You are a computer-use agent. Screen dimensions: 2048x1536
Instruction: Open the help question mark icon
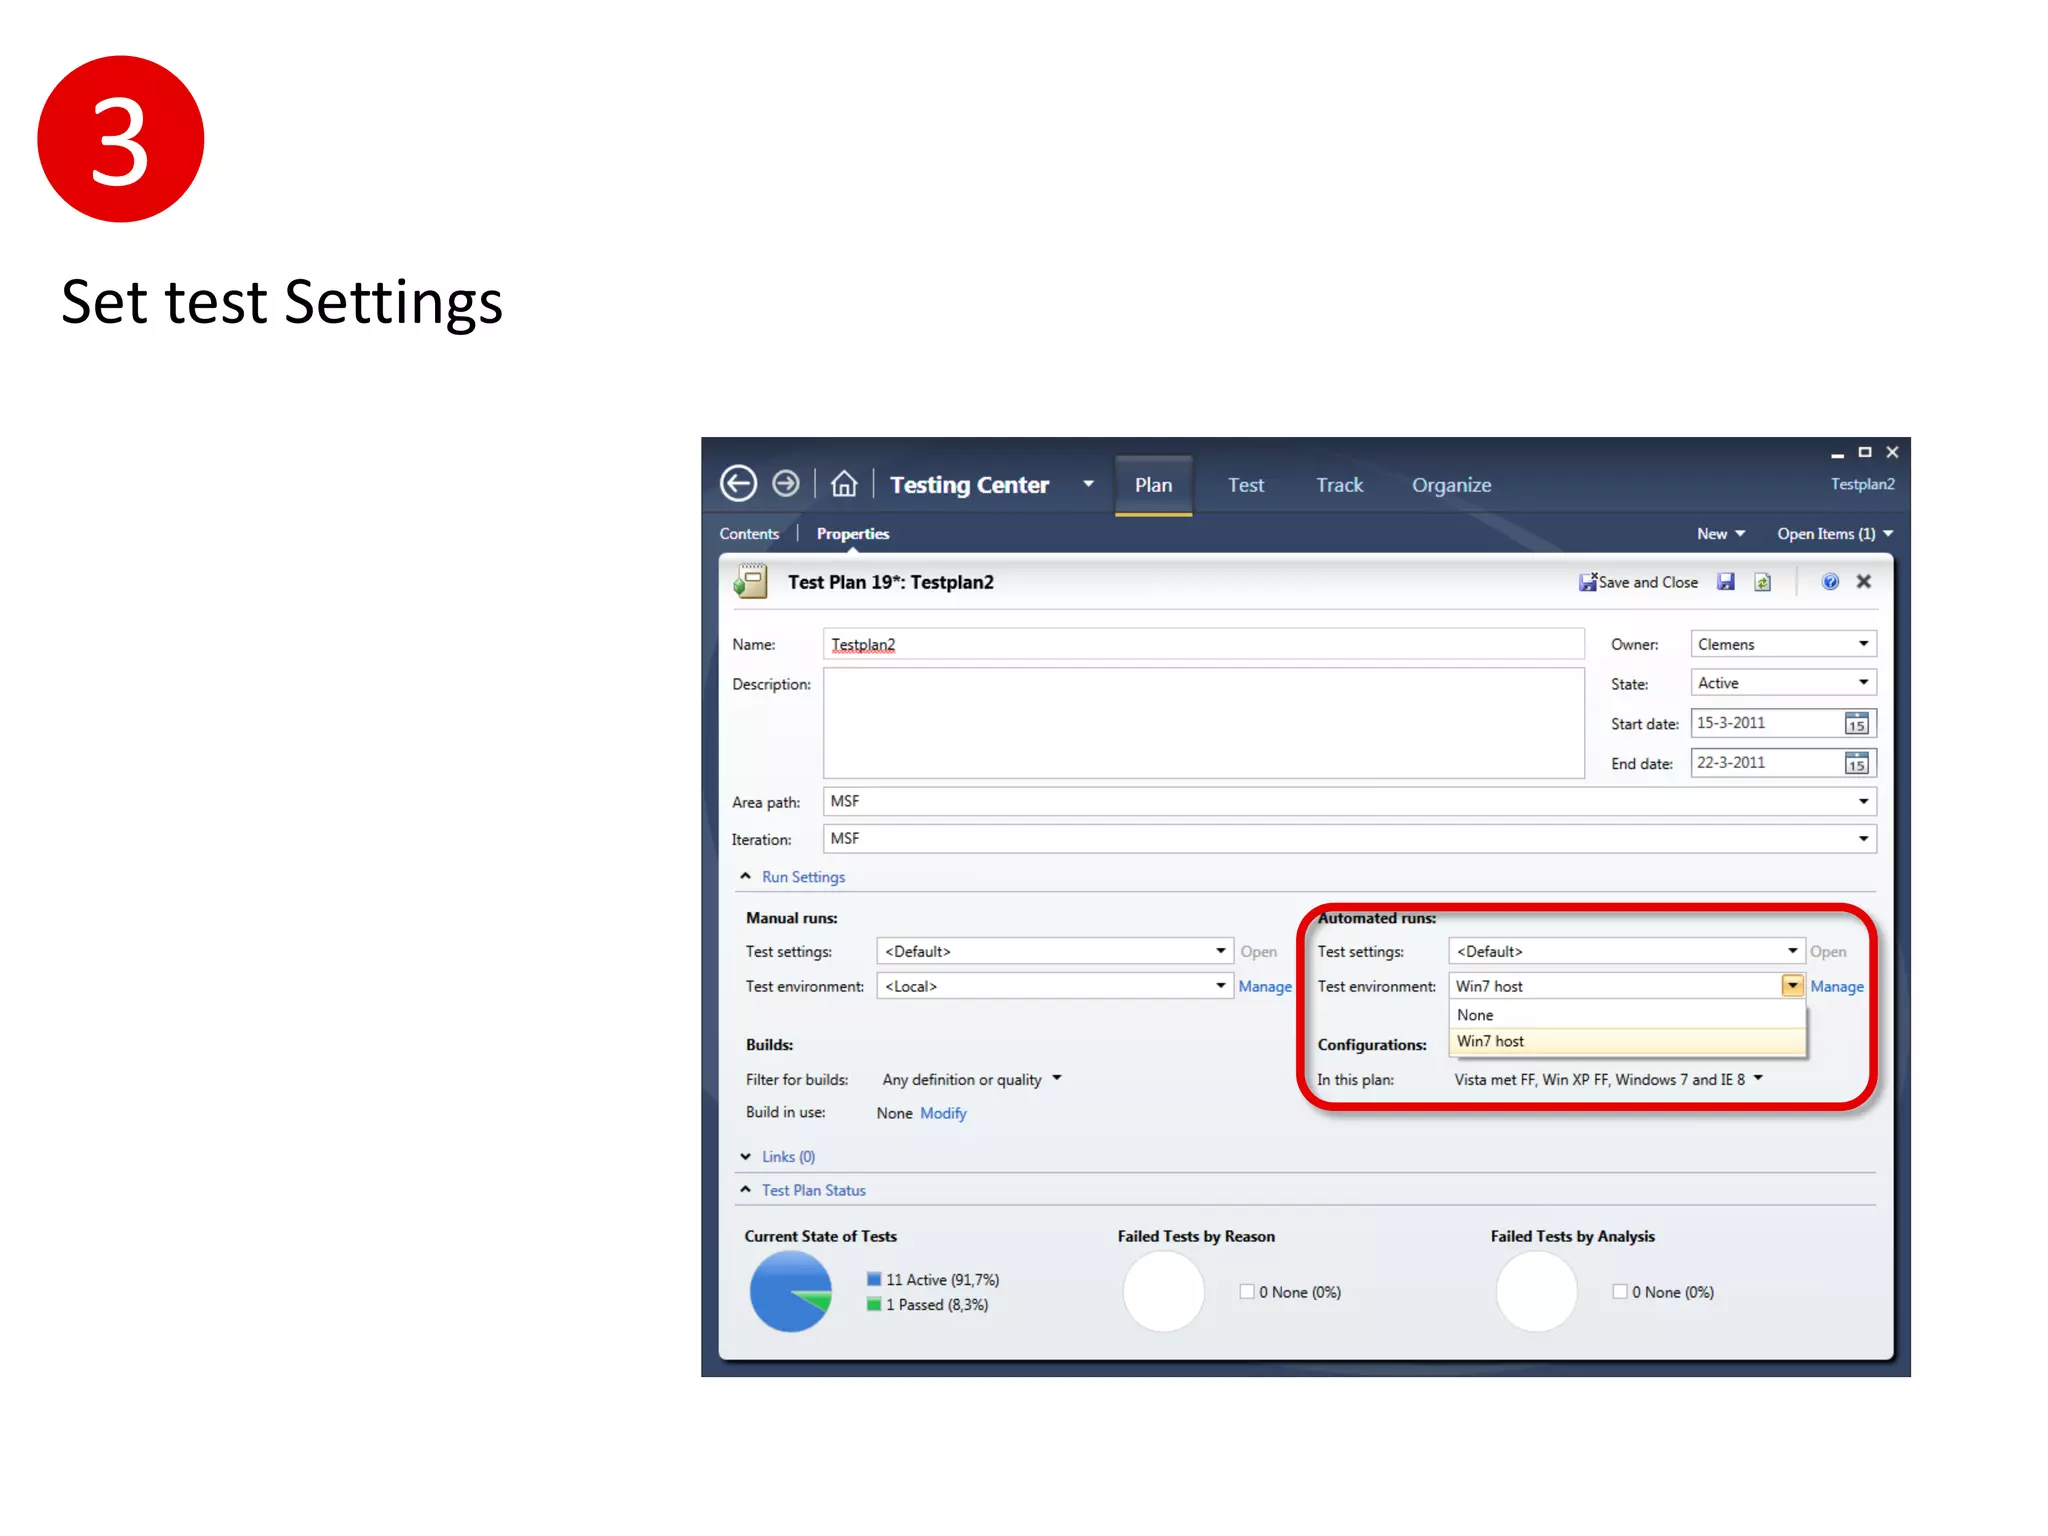pos(1830,582)
